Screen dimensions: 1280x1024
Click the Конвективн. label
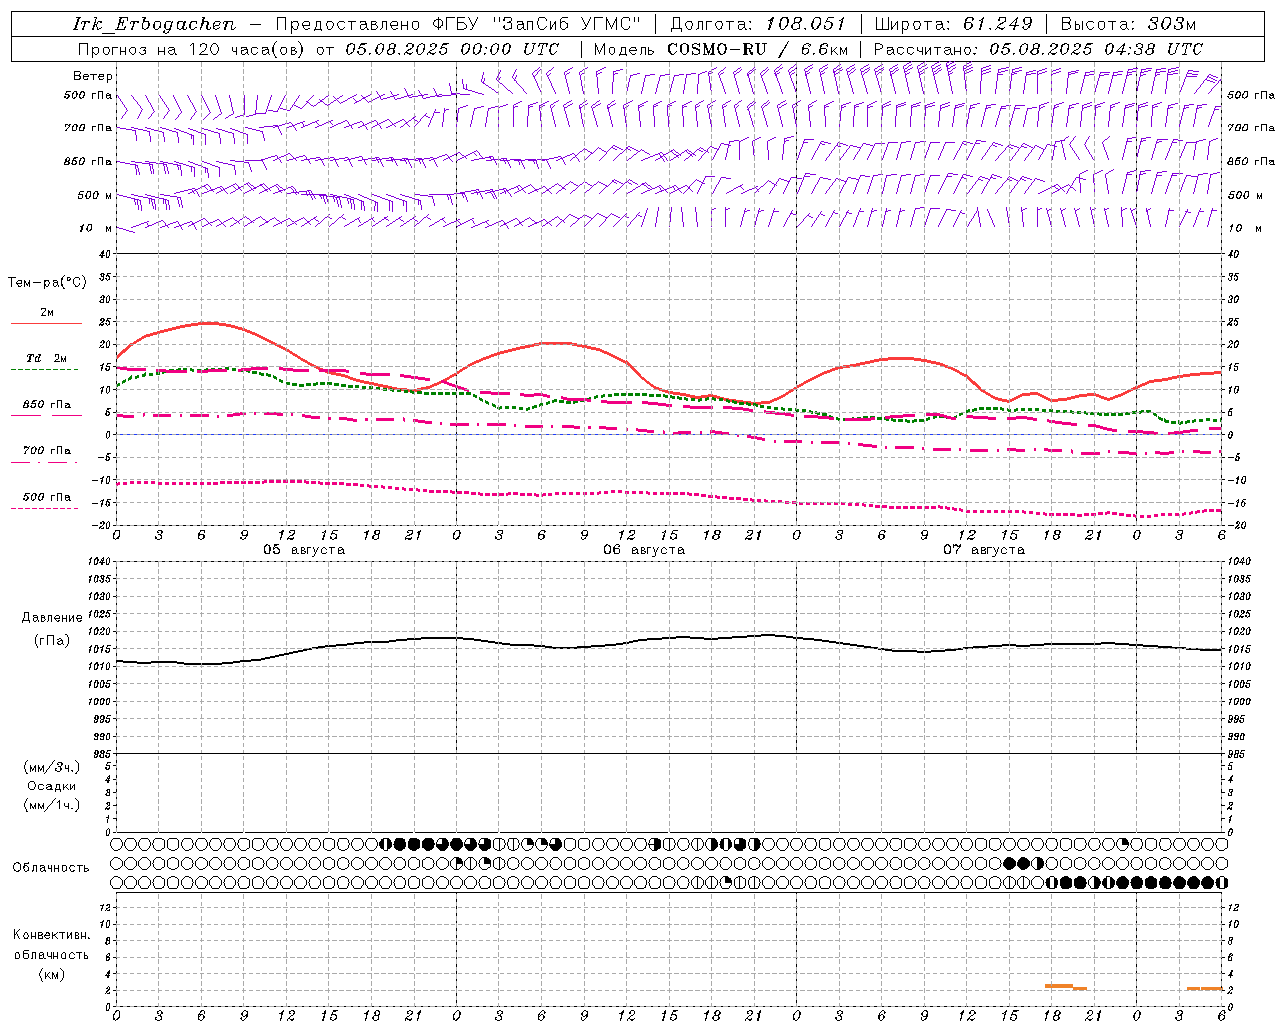point(51,935)
